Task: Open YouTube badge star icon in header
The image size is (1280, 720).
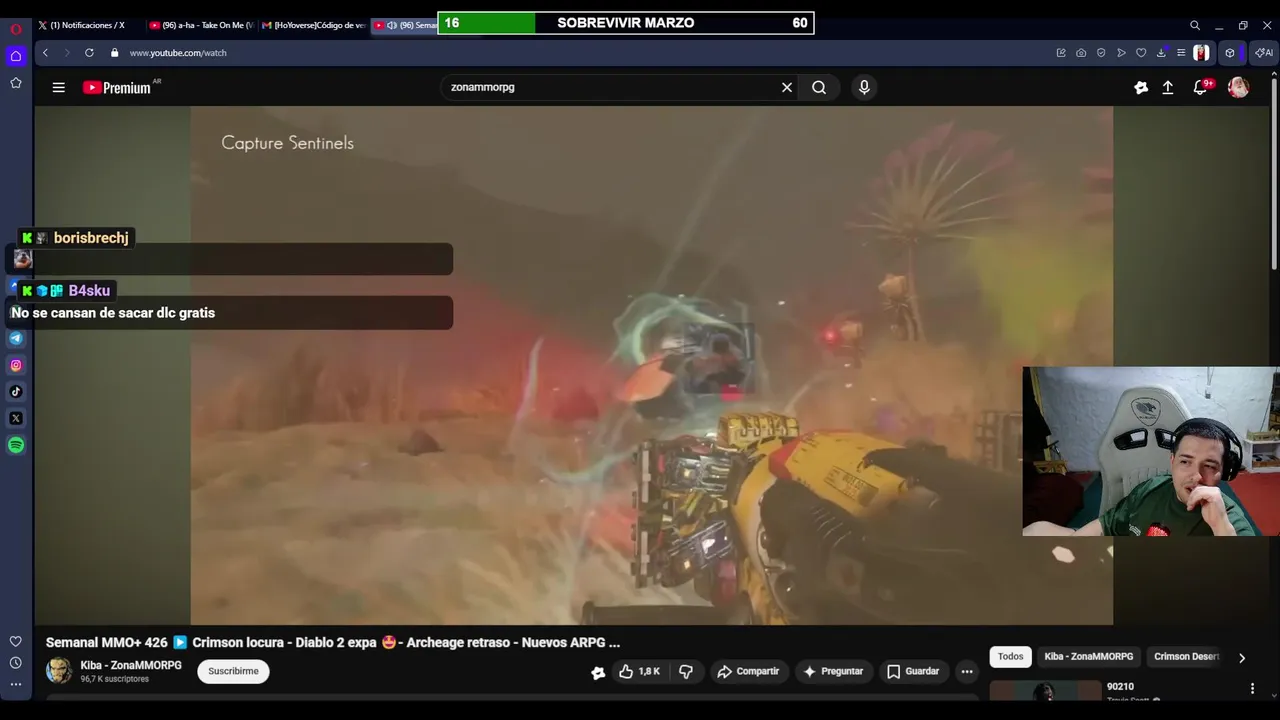Action: click(1141, 88)
